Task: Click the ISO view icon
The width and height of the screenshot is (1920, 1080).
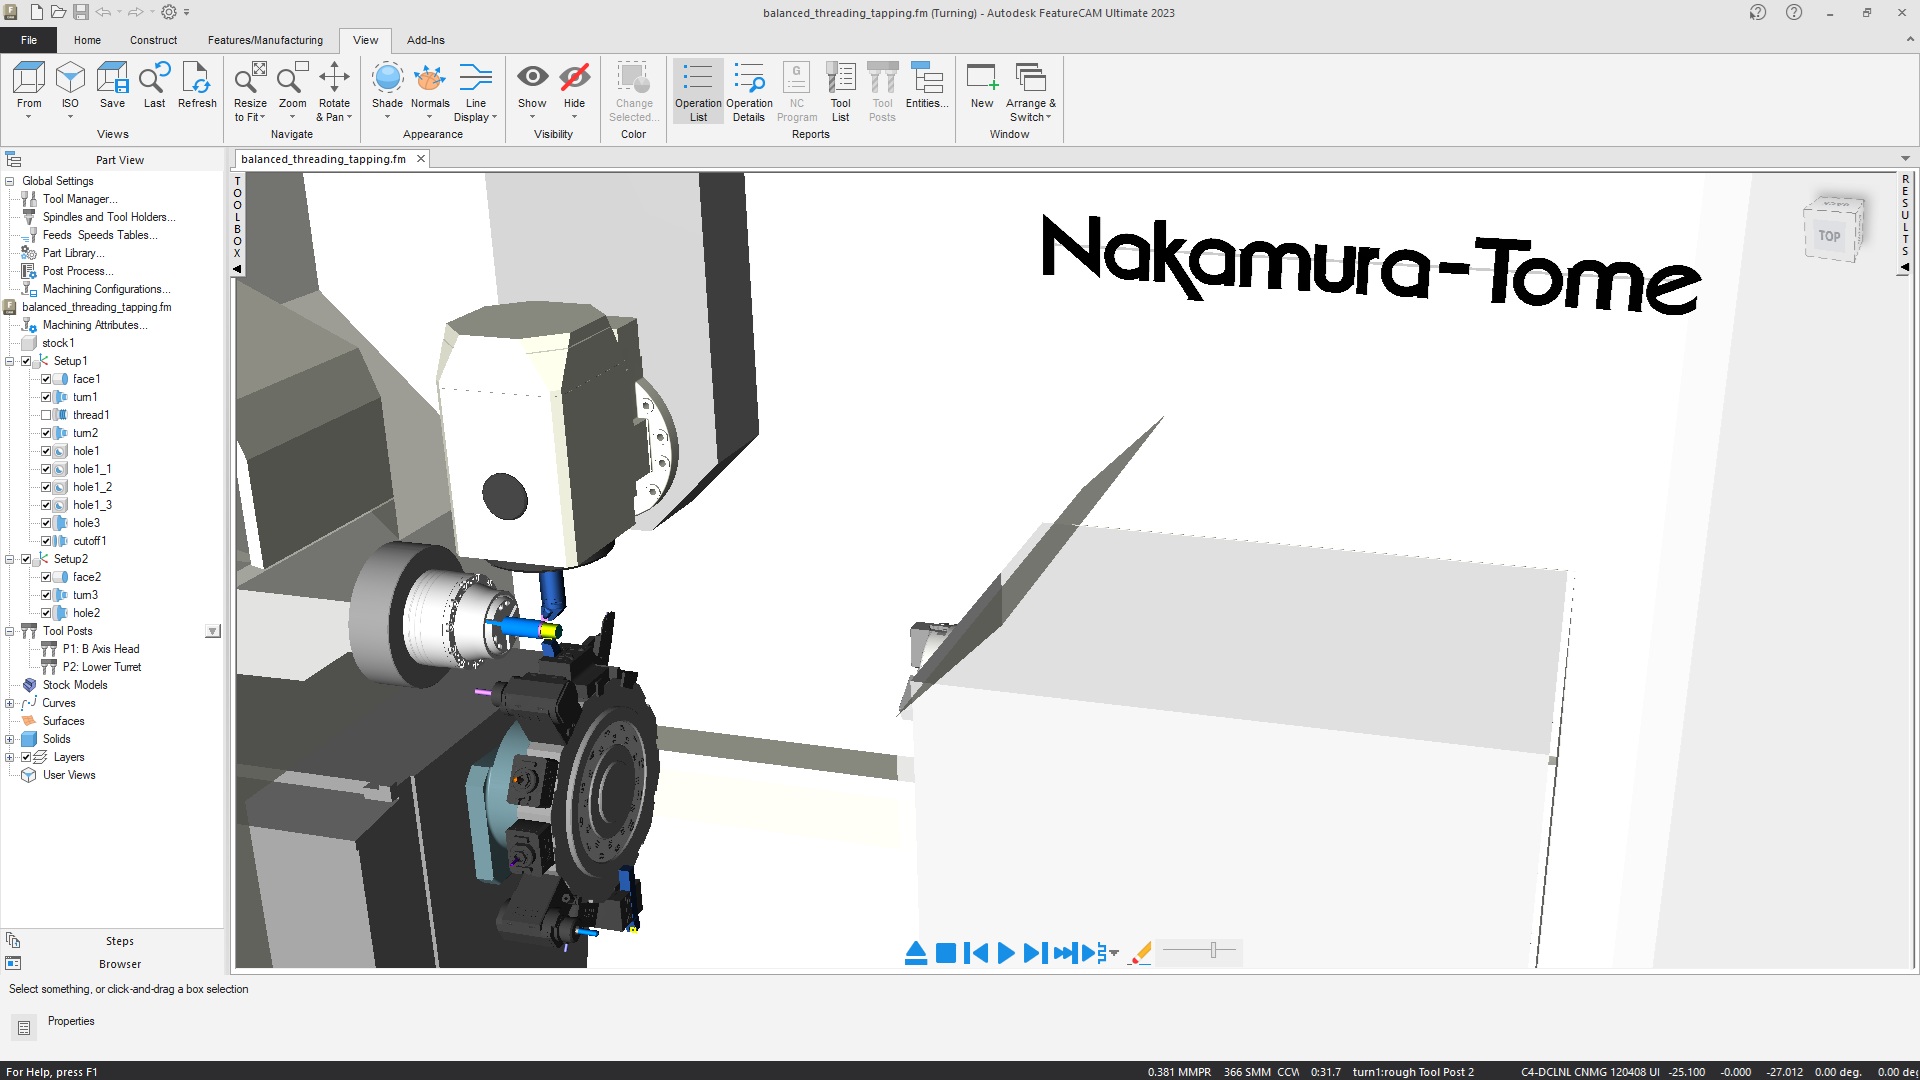Action: coord(70,80)
